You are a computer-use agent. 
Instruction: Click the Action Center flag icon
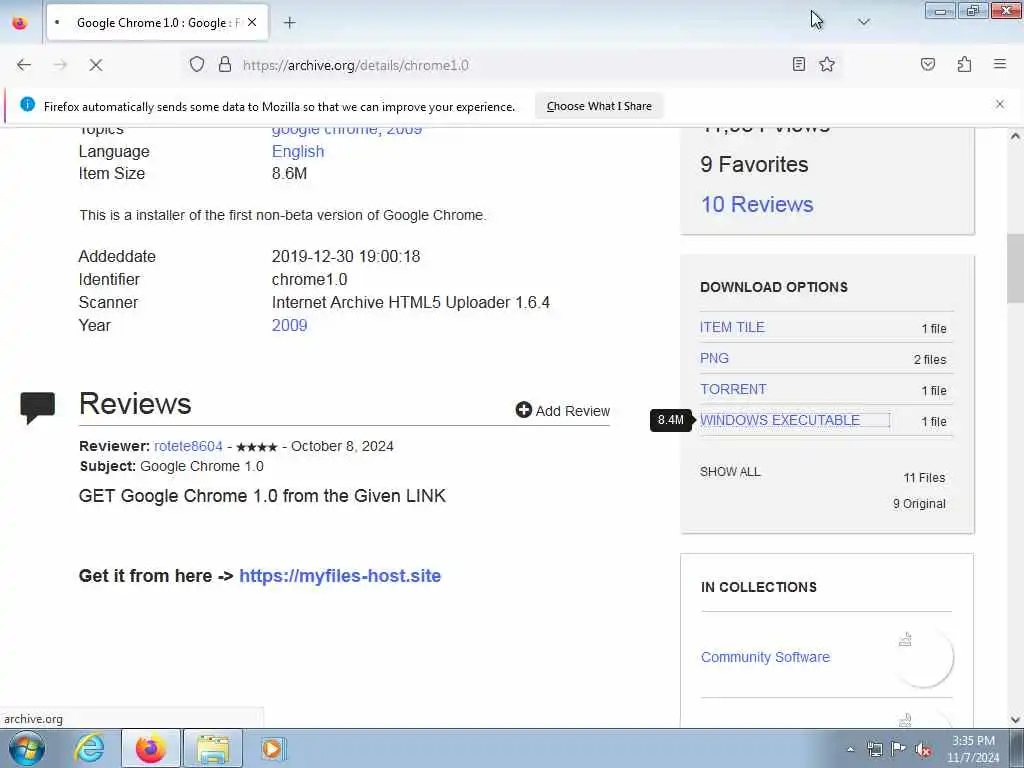(x=898, y=749)
